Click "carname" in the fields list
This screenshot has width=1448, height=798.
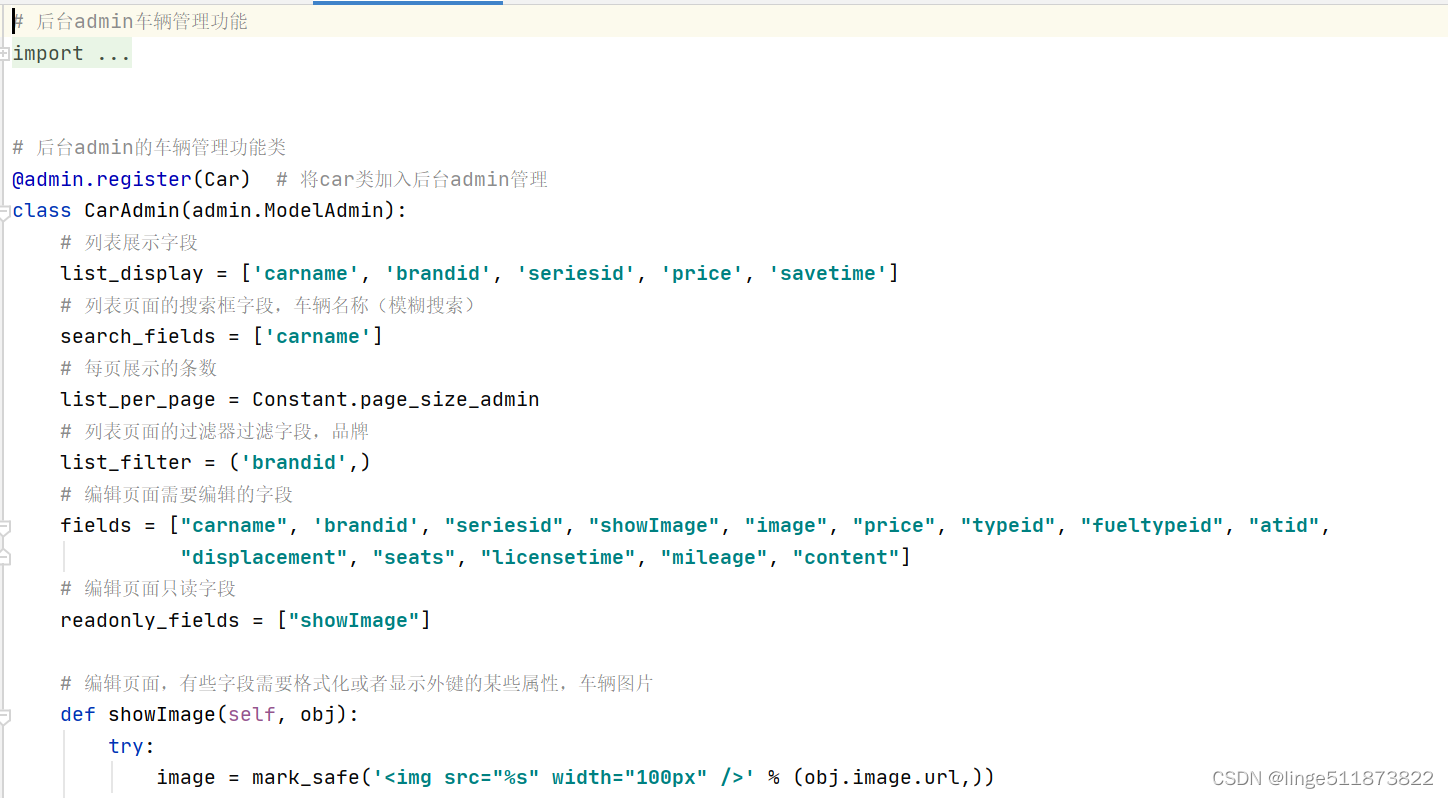[x=234, y=526]
